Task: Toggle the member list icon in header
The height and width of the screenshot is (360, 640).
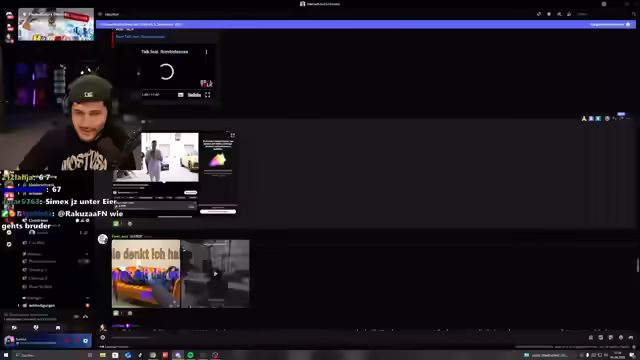Action: tap(569, 14)
